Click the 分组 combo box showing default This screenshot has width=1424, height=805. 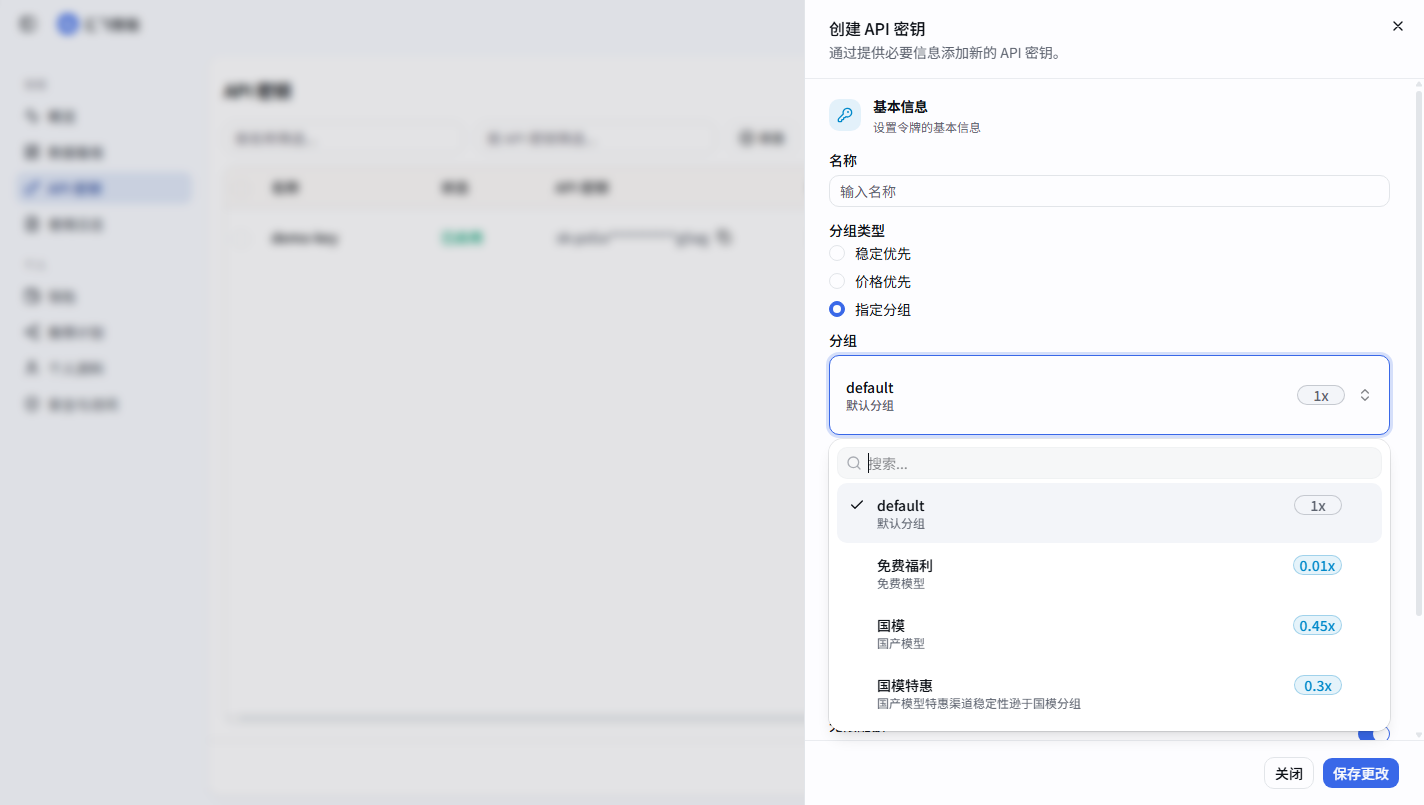click(1109, 395)
